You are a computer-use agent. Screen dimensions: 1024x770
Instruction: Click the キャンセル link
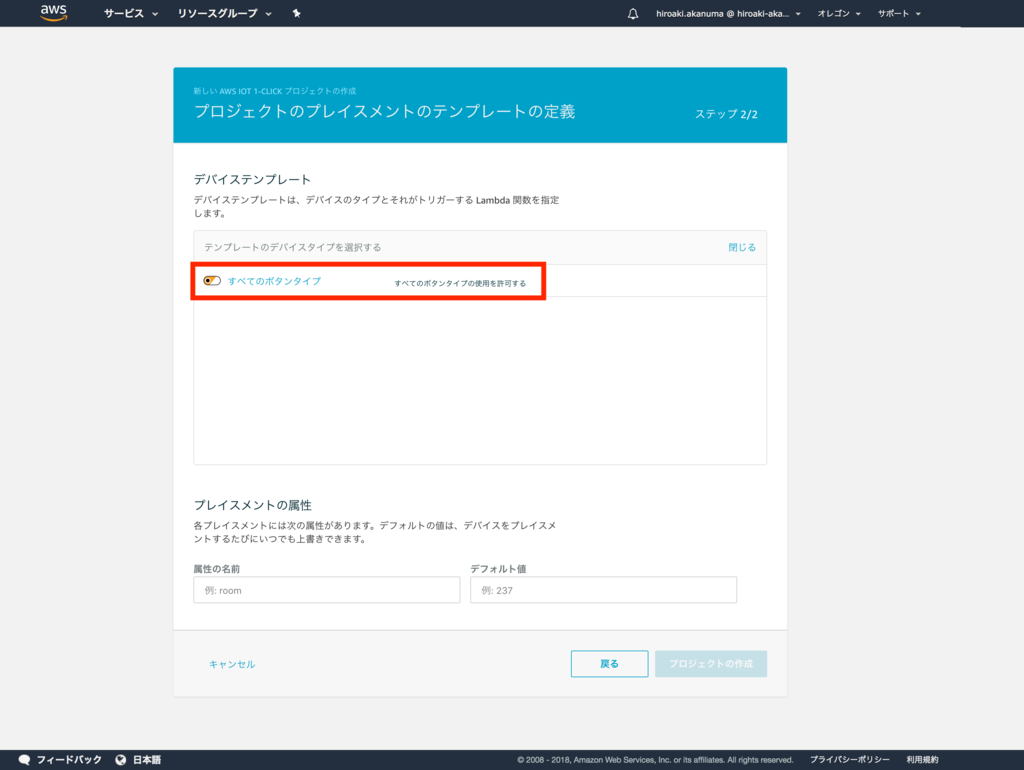231,663
